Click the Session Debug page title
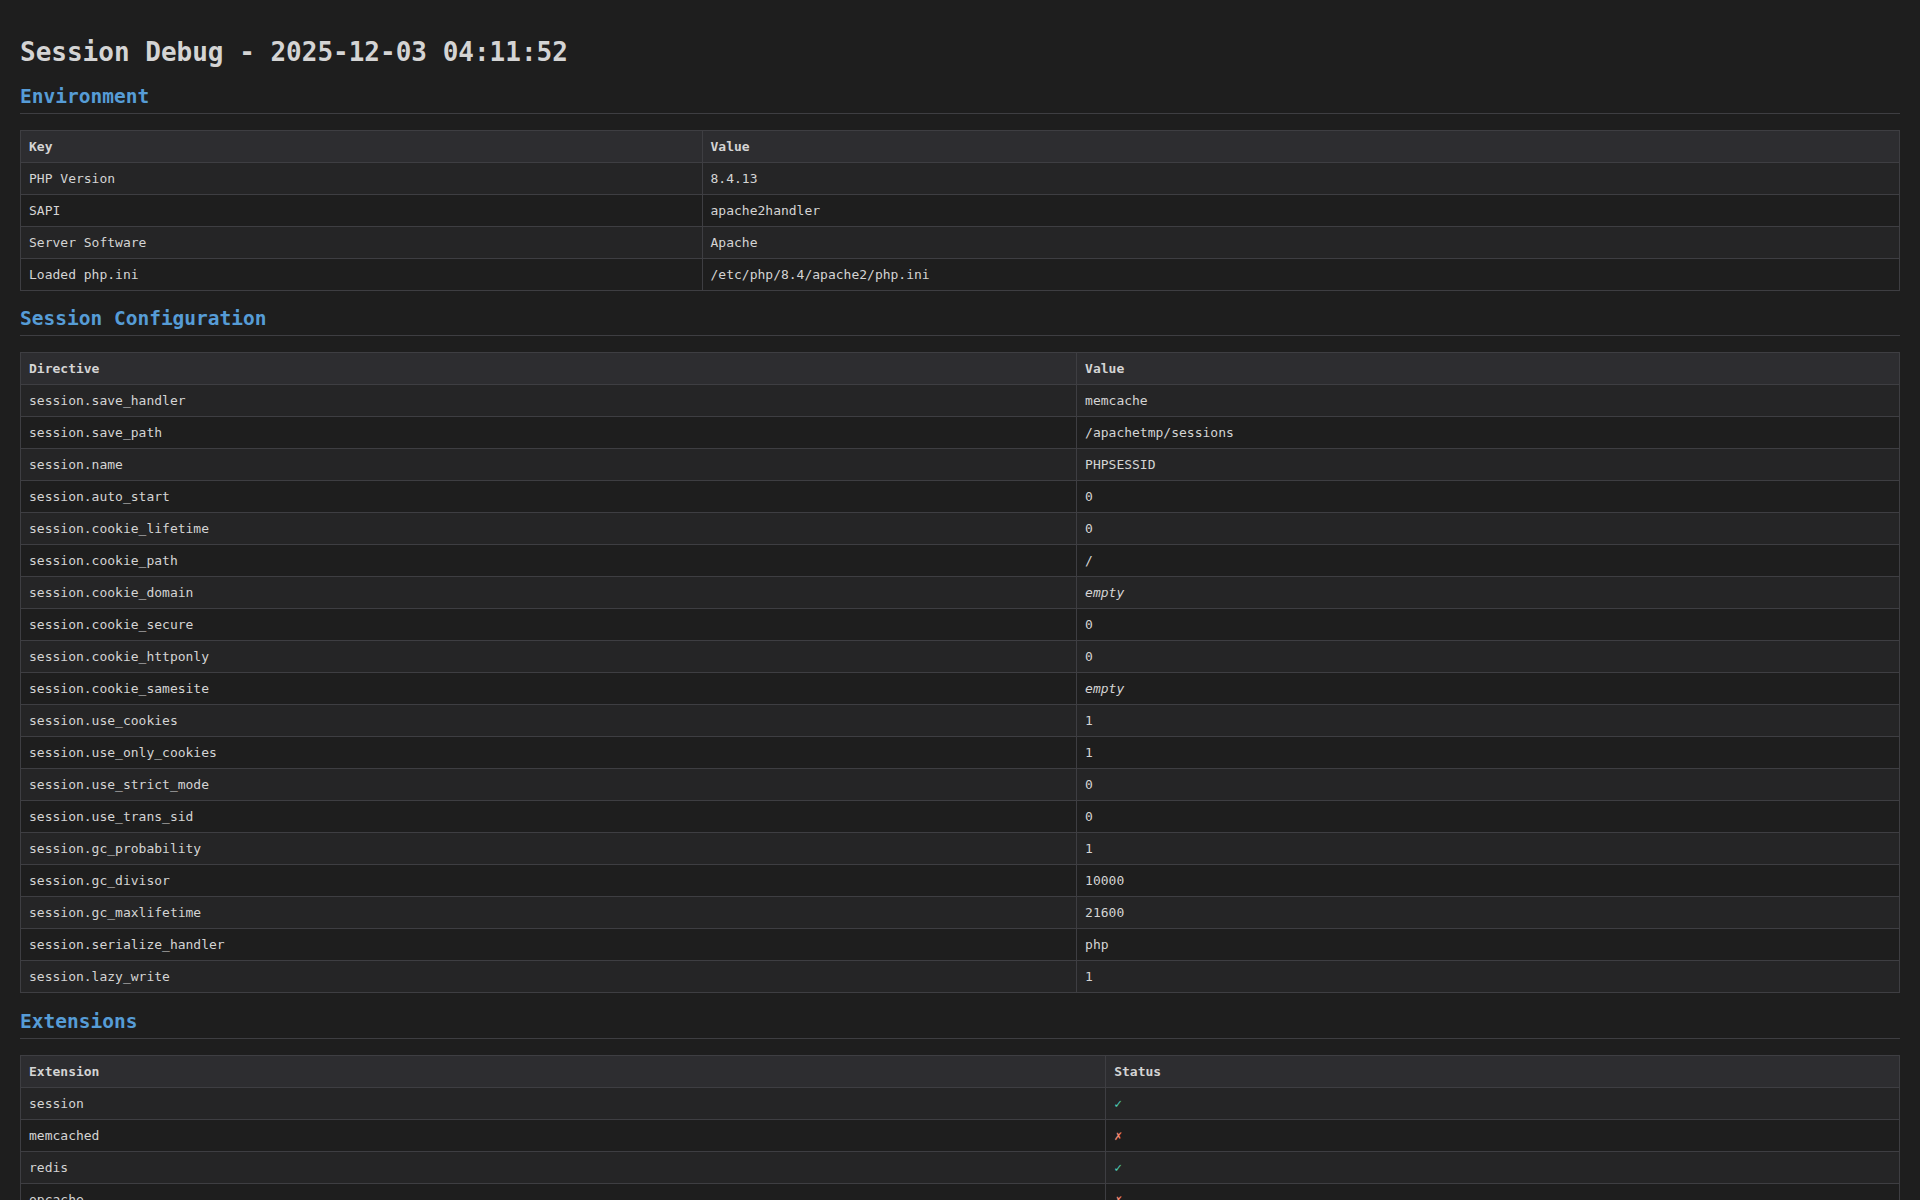1920x1200 pixels. [x=293, y=52]
